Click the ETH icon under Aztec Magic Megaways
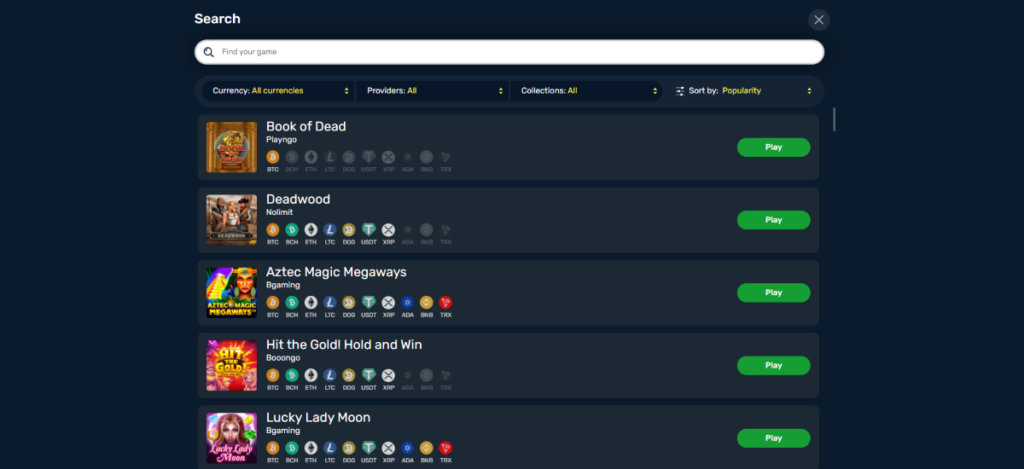This screenshot has height=469, width=1024. [311, 302]
